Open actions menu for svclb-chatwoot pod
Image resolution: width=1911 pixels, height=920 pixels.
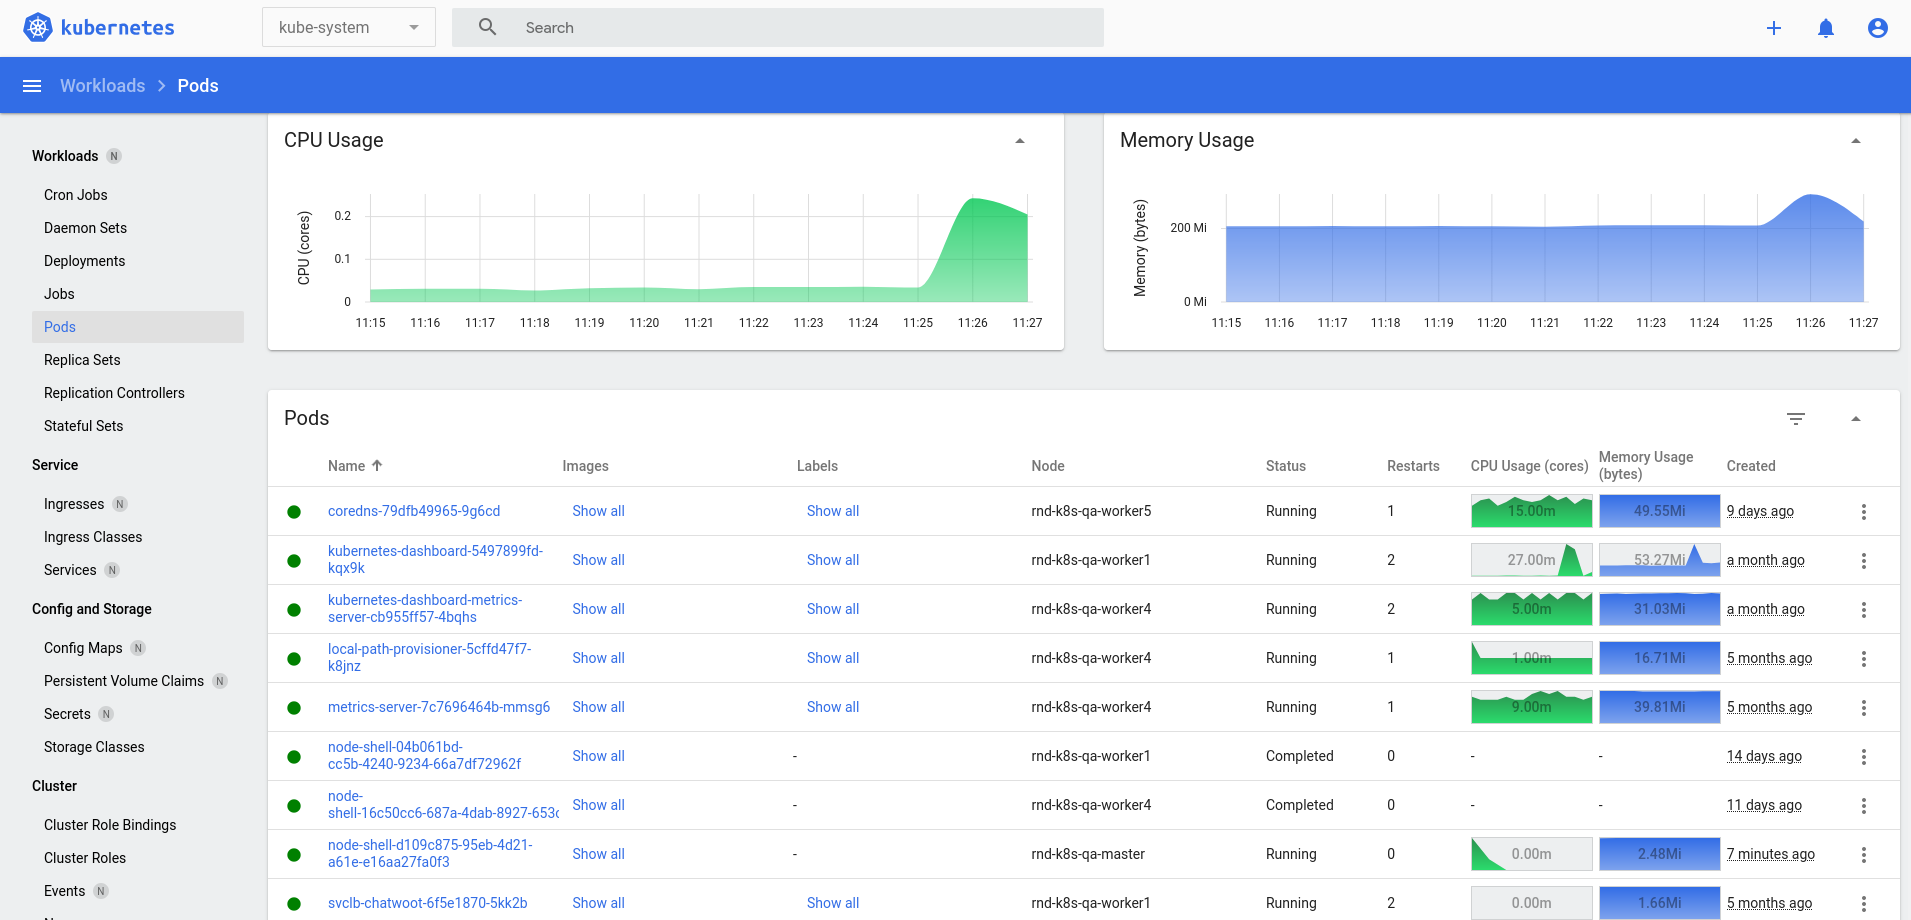(x=1864, y=904)
